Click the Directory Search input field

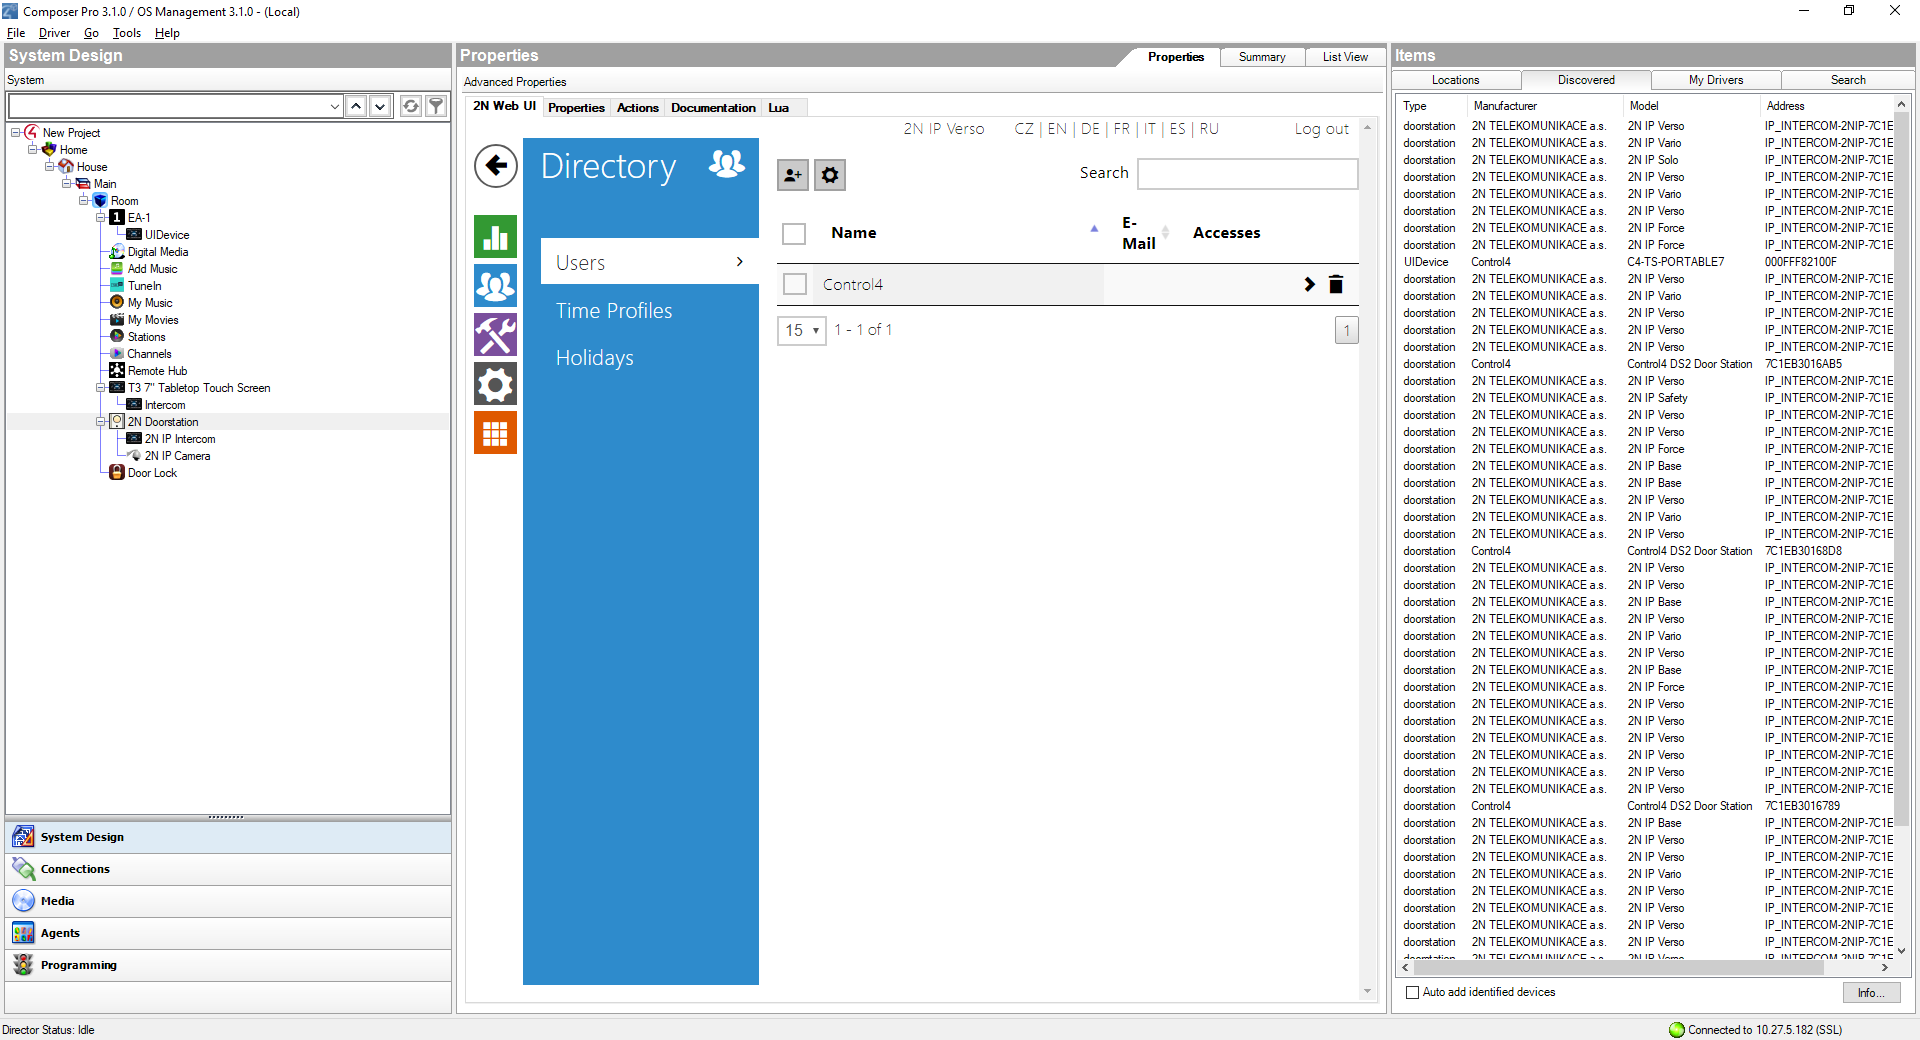coord(1247,174)
